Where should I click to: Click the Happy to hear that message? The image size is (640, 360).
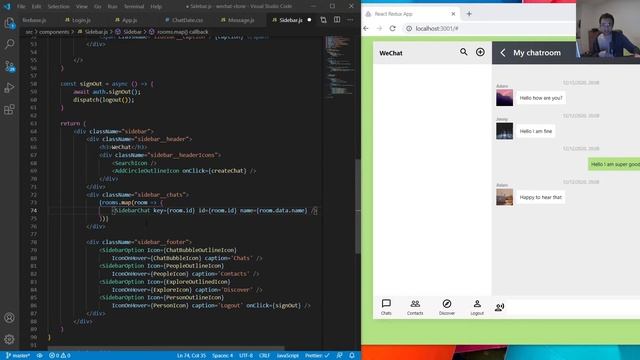point(540,197)
